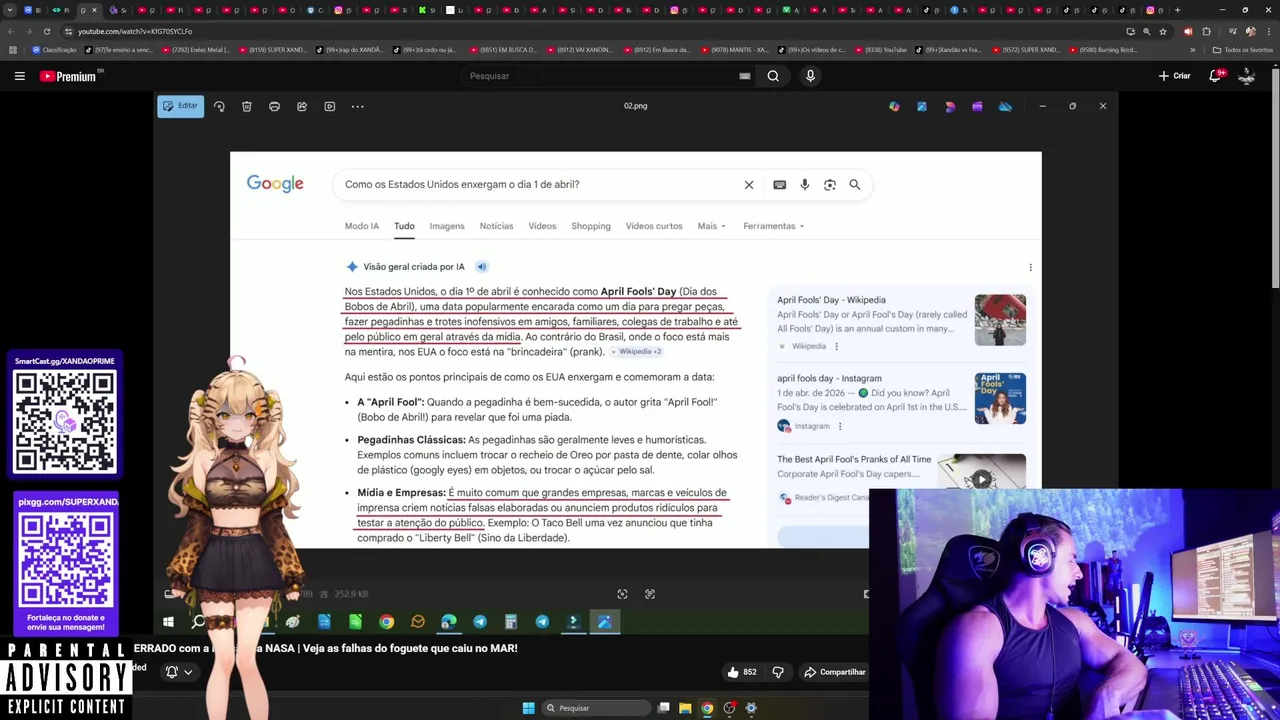Like the video with thumbs up 852
Screen dimensions: 1280x720
pos(741,672)
